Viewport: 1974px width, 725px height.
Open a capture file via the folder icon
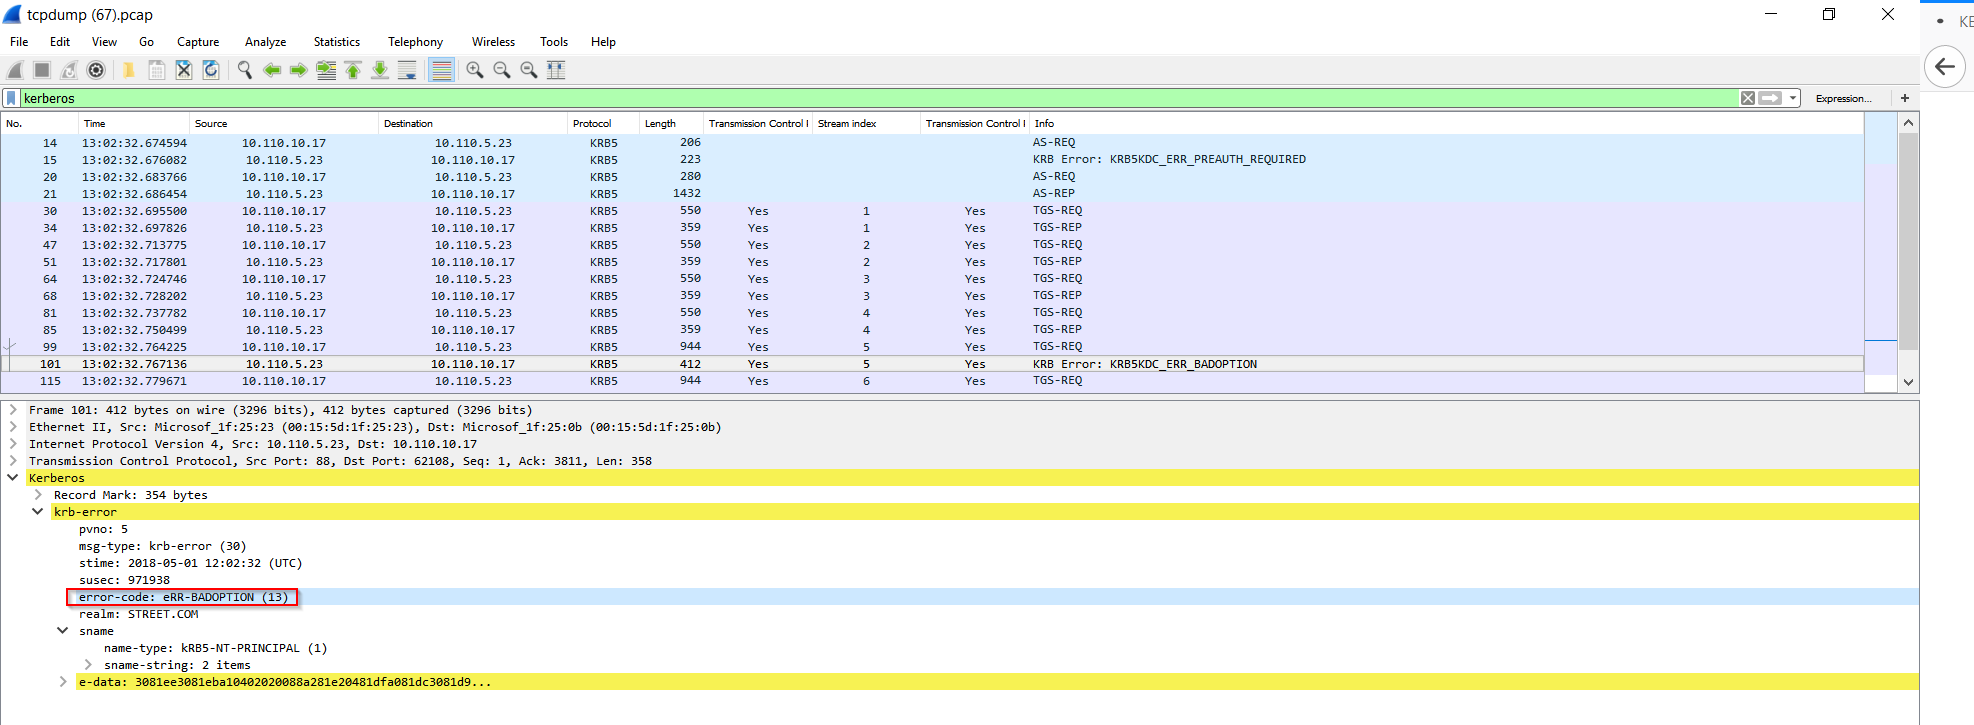point(129,70)
